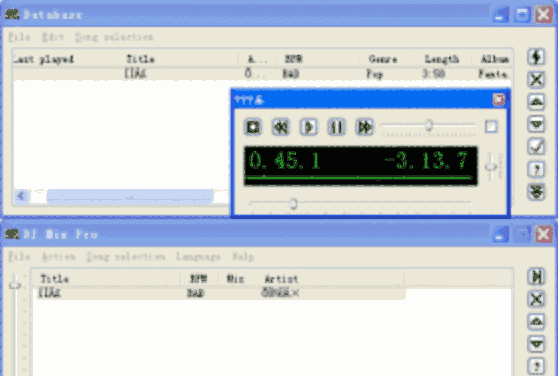Minimize the Database window

[500, 15]
